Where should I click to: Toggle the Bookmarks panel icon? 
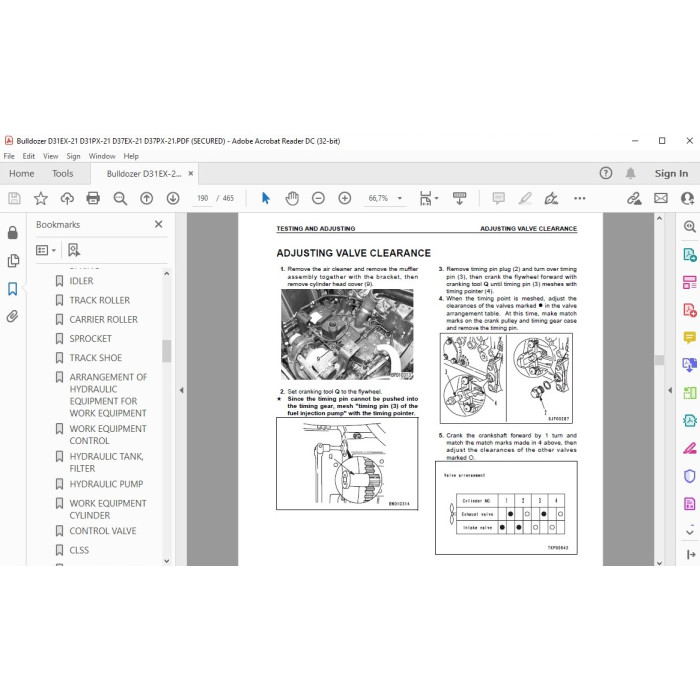click(x=12, y=289)
